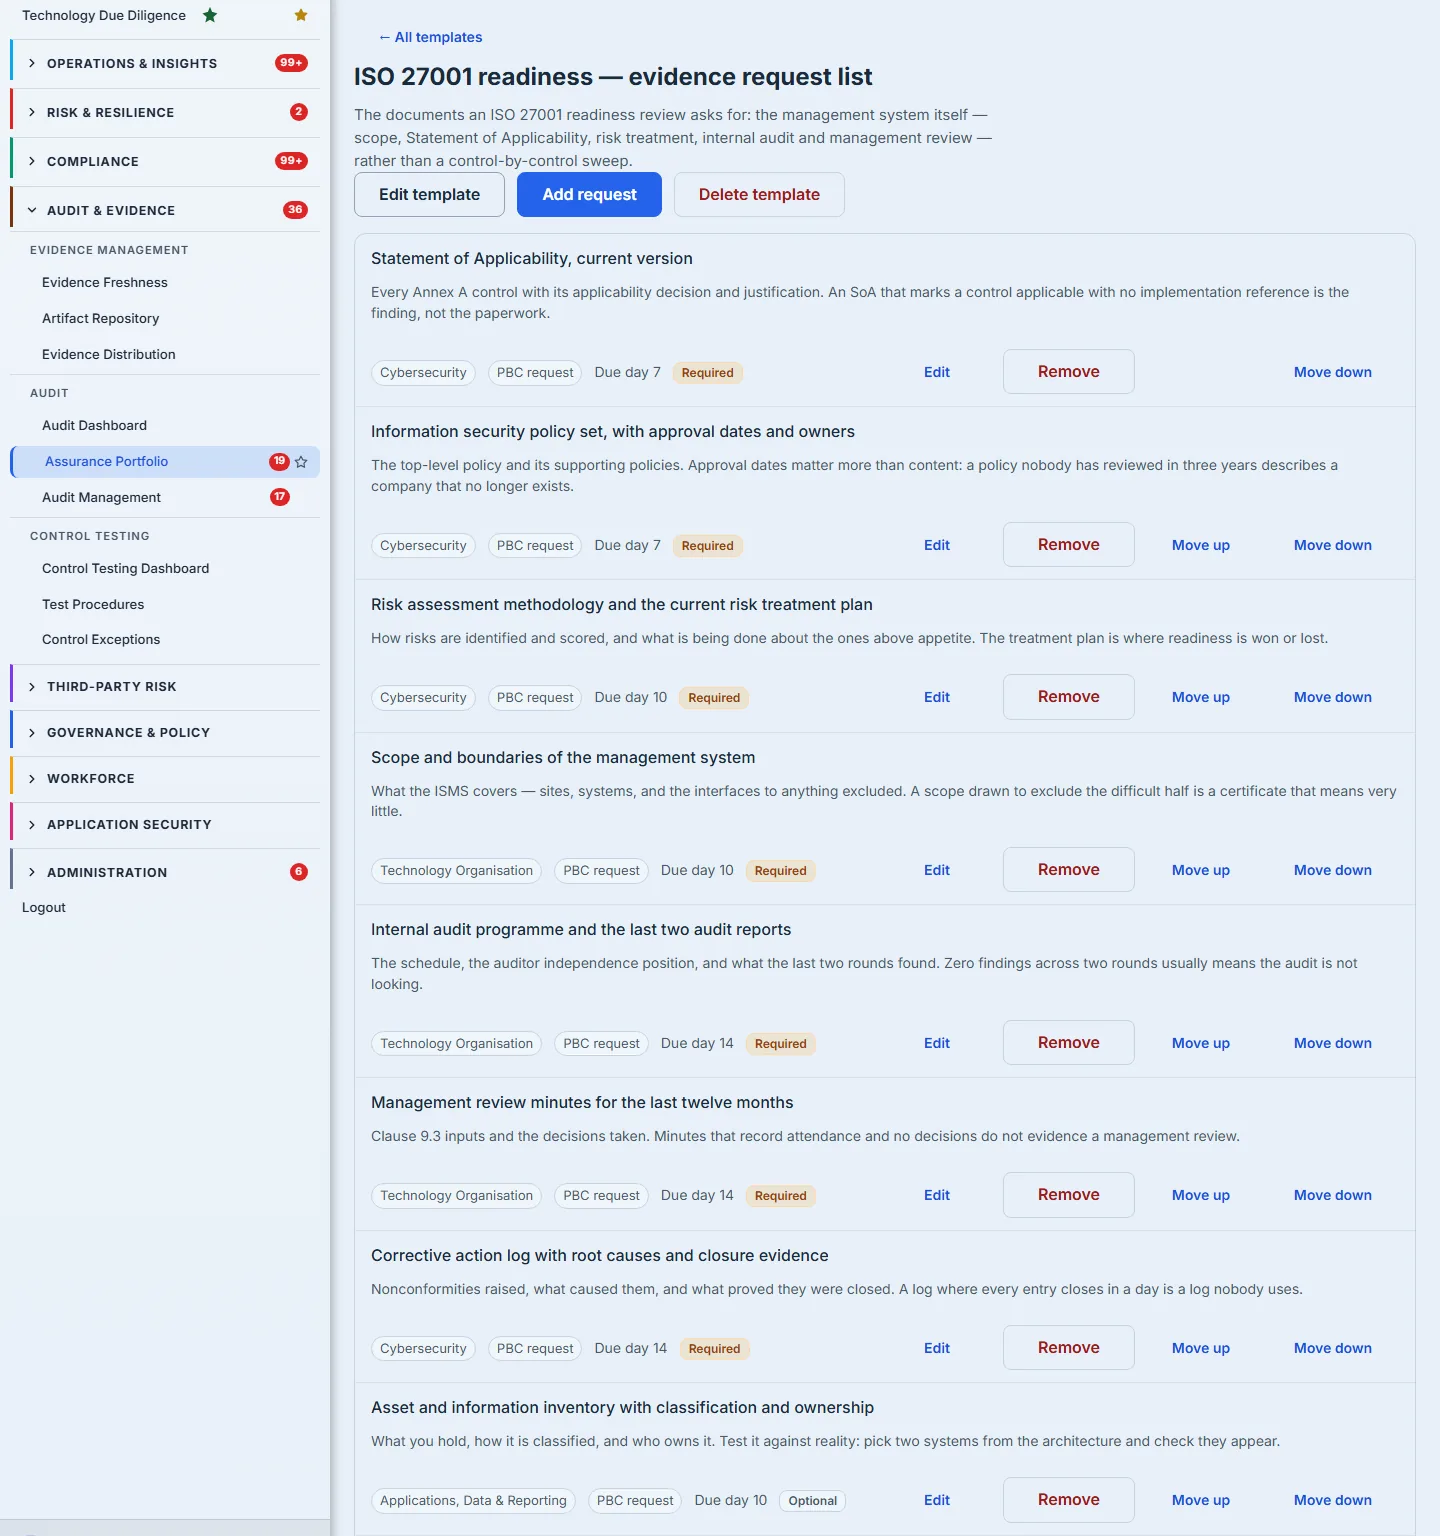
Task: Click the Optional tag on Asset inventory request
Action: click(x=812, y=1501)
